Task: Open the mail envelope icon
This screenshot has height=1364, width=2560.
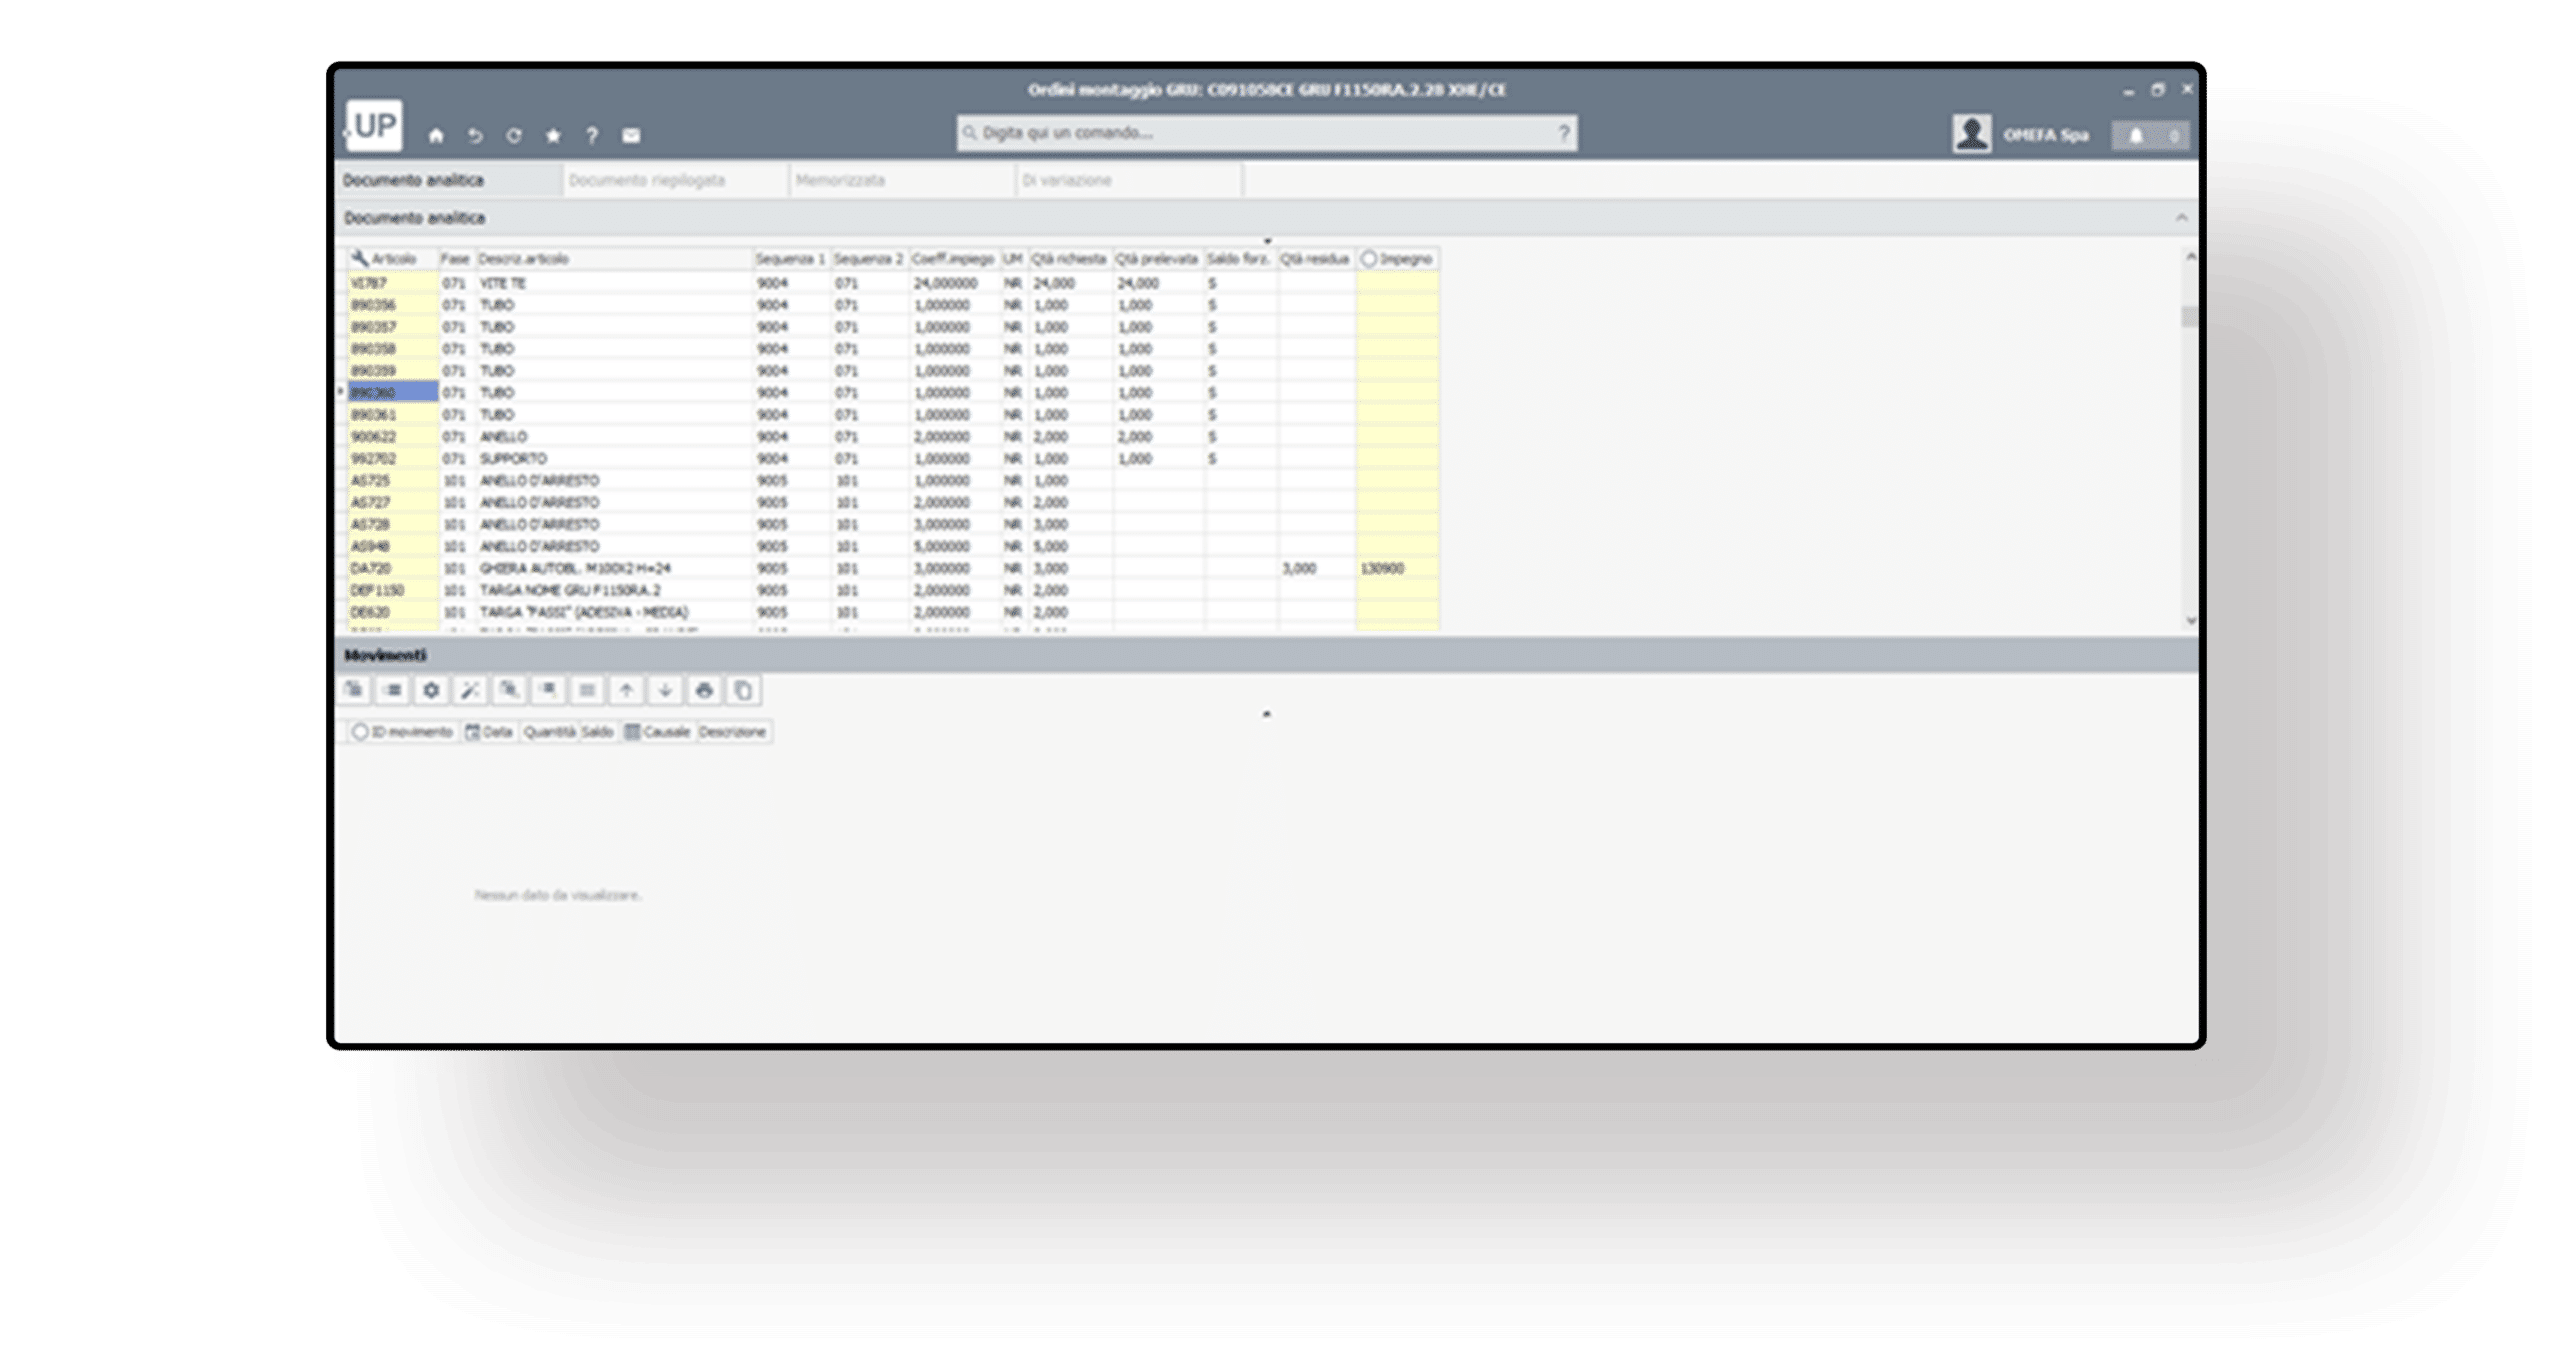Action: 631,135
